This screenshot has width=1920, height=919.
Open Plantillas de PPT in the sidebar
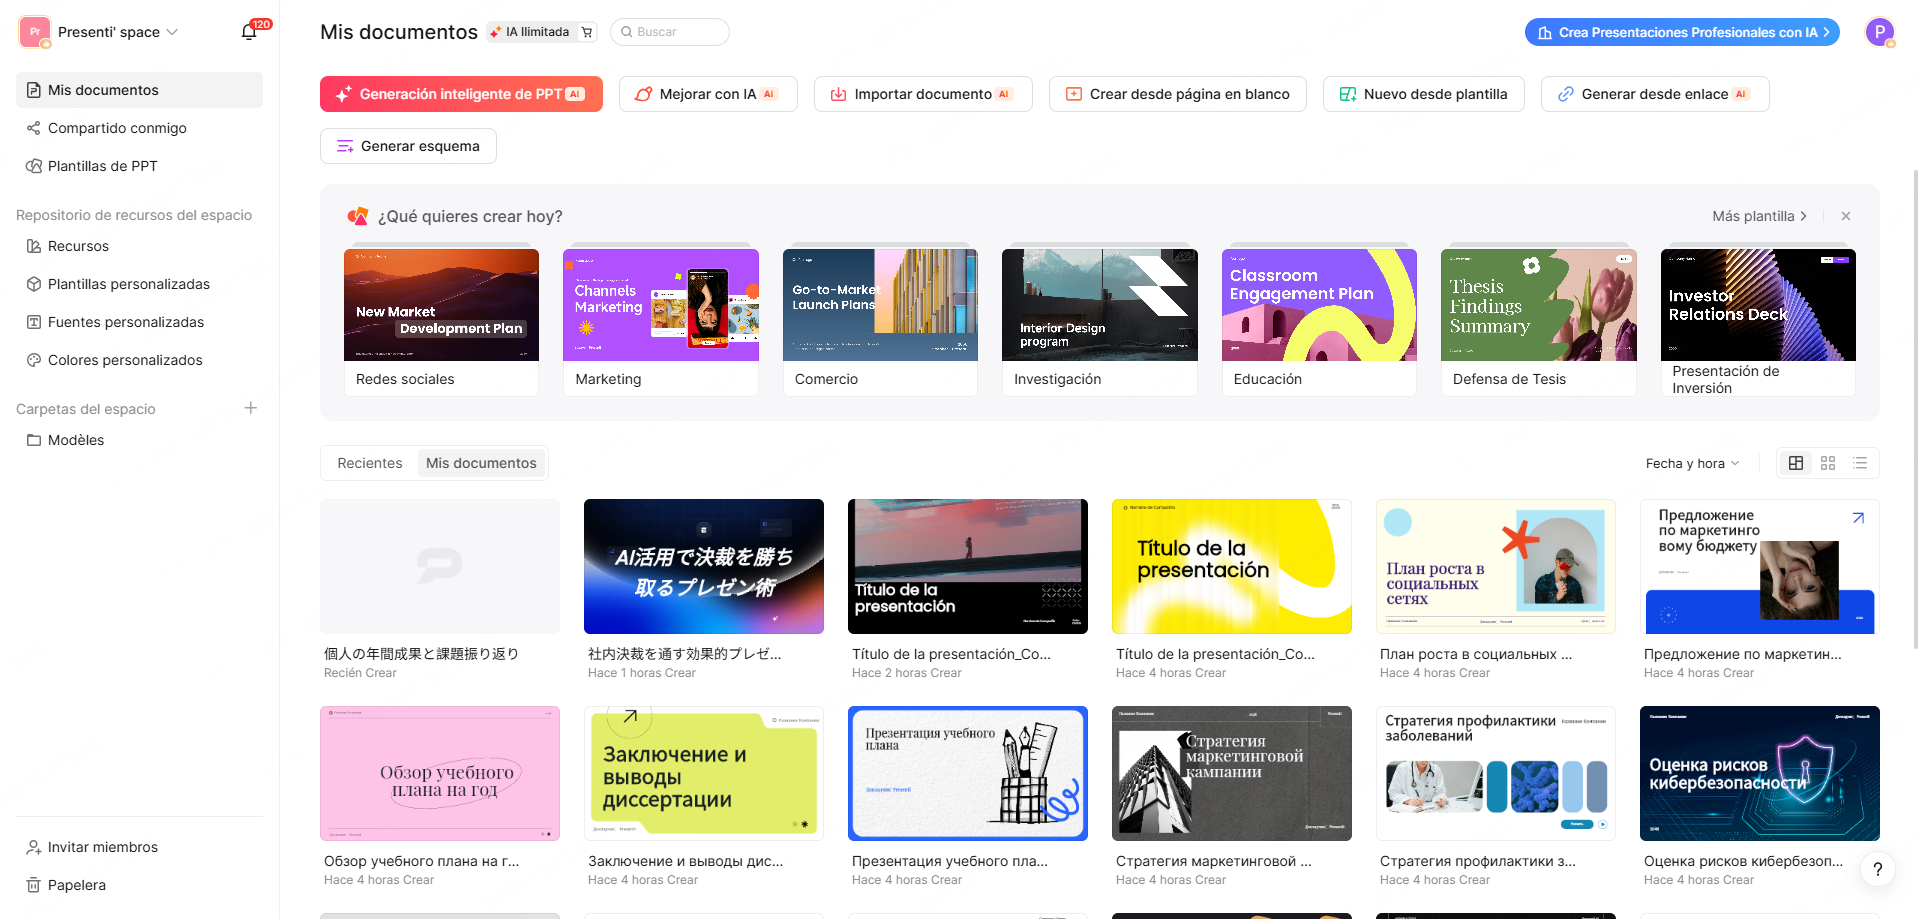[139, 166]
